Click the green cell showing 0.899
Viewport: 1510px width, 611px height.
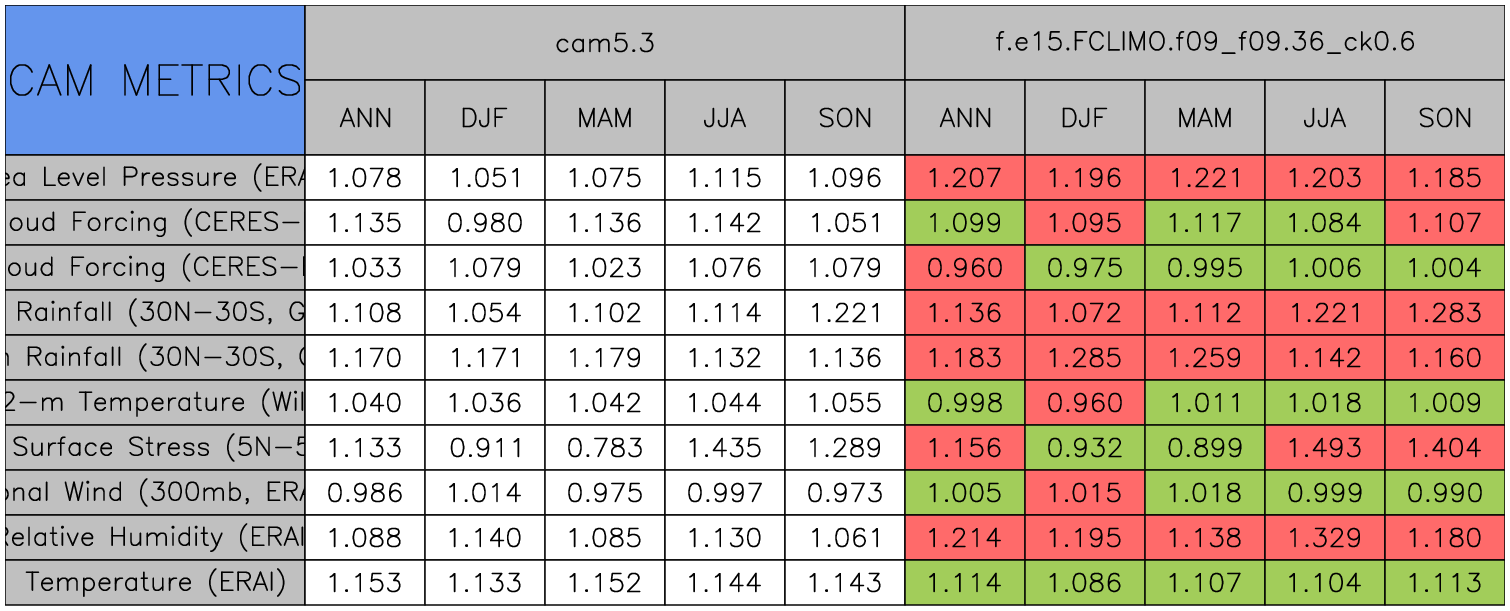pyautogui.click(x=1205, y=447)
